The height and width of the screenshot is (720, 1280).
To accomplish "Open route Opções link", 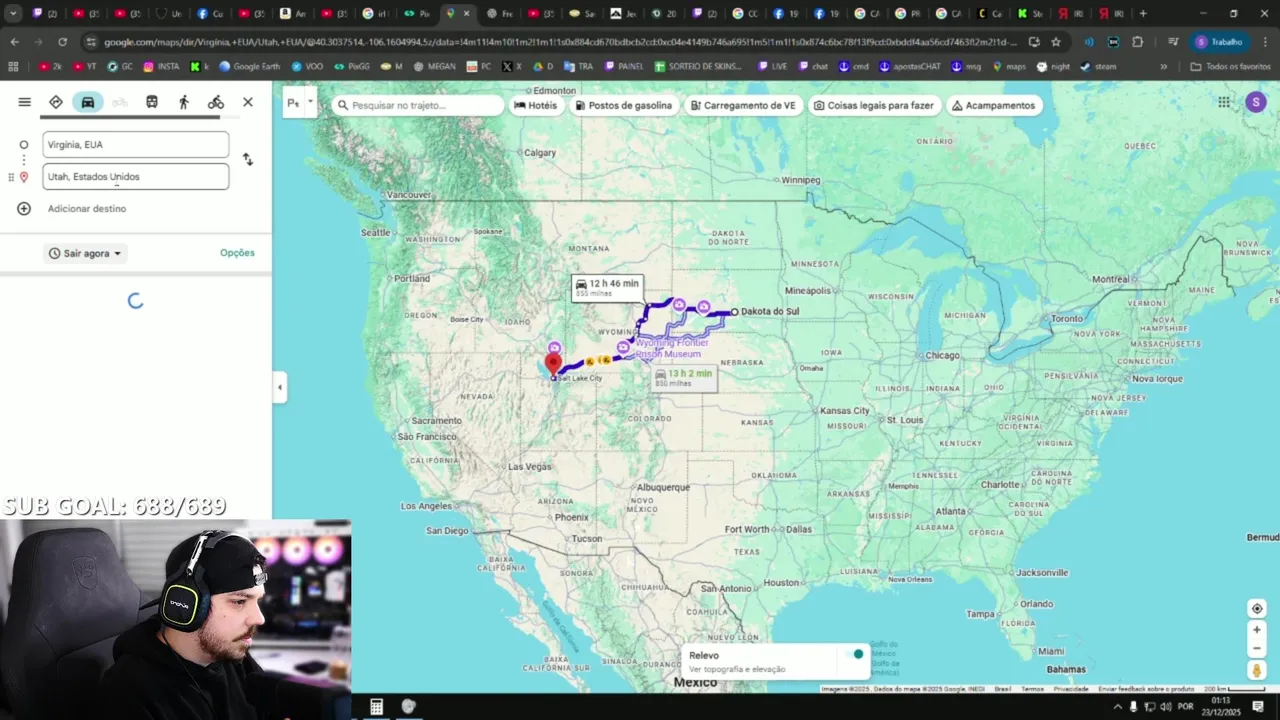I will 237,253.
